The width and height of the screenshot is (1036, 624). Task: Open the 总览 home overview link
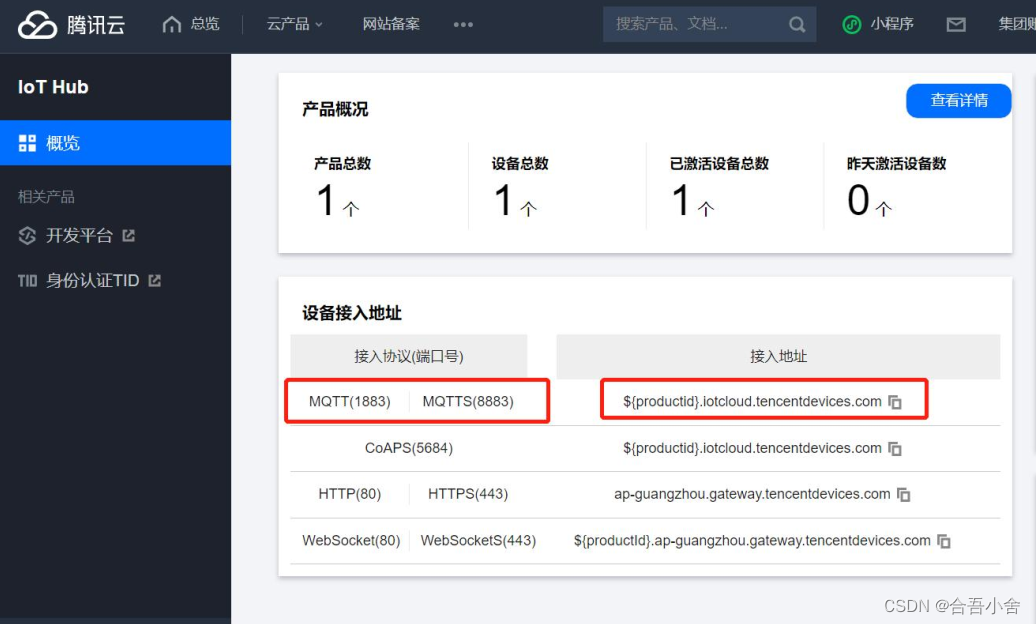pyautogui.click(x=191, y=24)
